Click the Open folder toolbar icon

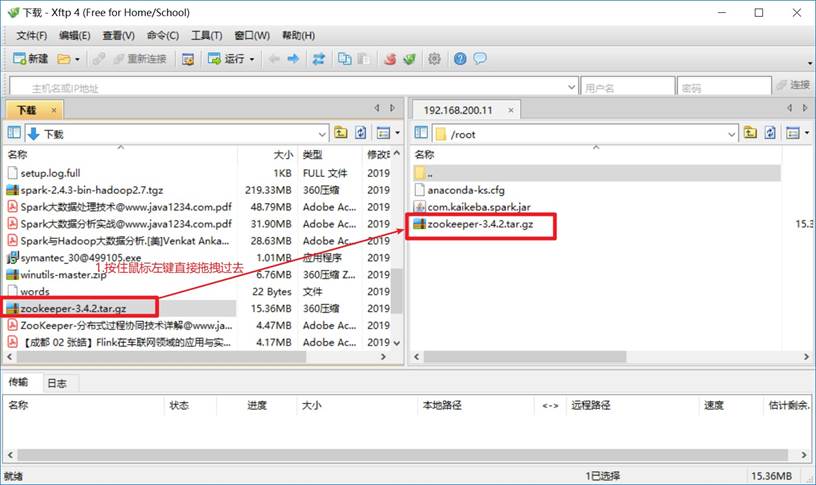tap(63, 59)
